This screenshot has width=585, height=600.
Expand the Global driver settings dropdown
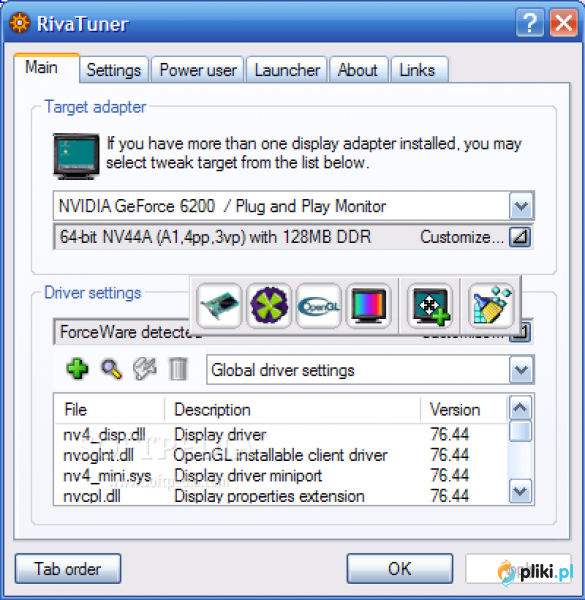[521, 370]
